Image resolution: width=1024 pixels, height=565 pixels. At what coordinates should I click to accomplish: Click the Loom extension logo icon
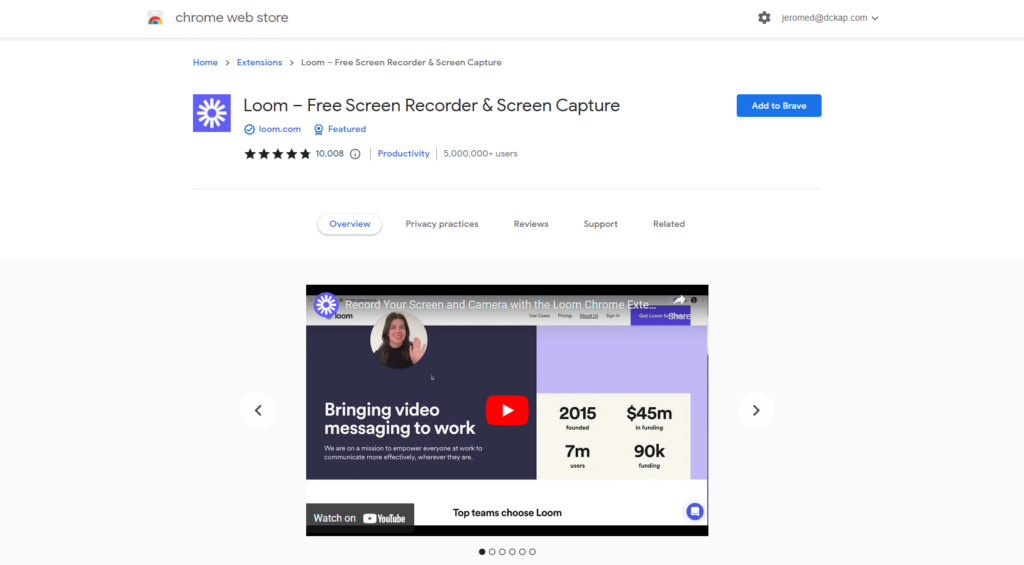(212, 113)
